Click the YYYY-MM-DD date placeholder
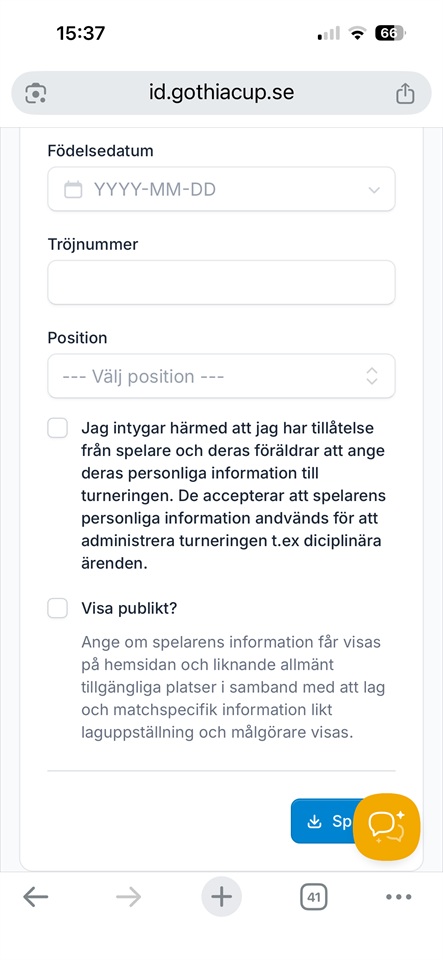Viewport: 443px width, 960px height. tap(155, 190)
